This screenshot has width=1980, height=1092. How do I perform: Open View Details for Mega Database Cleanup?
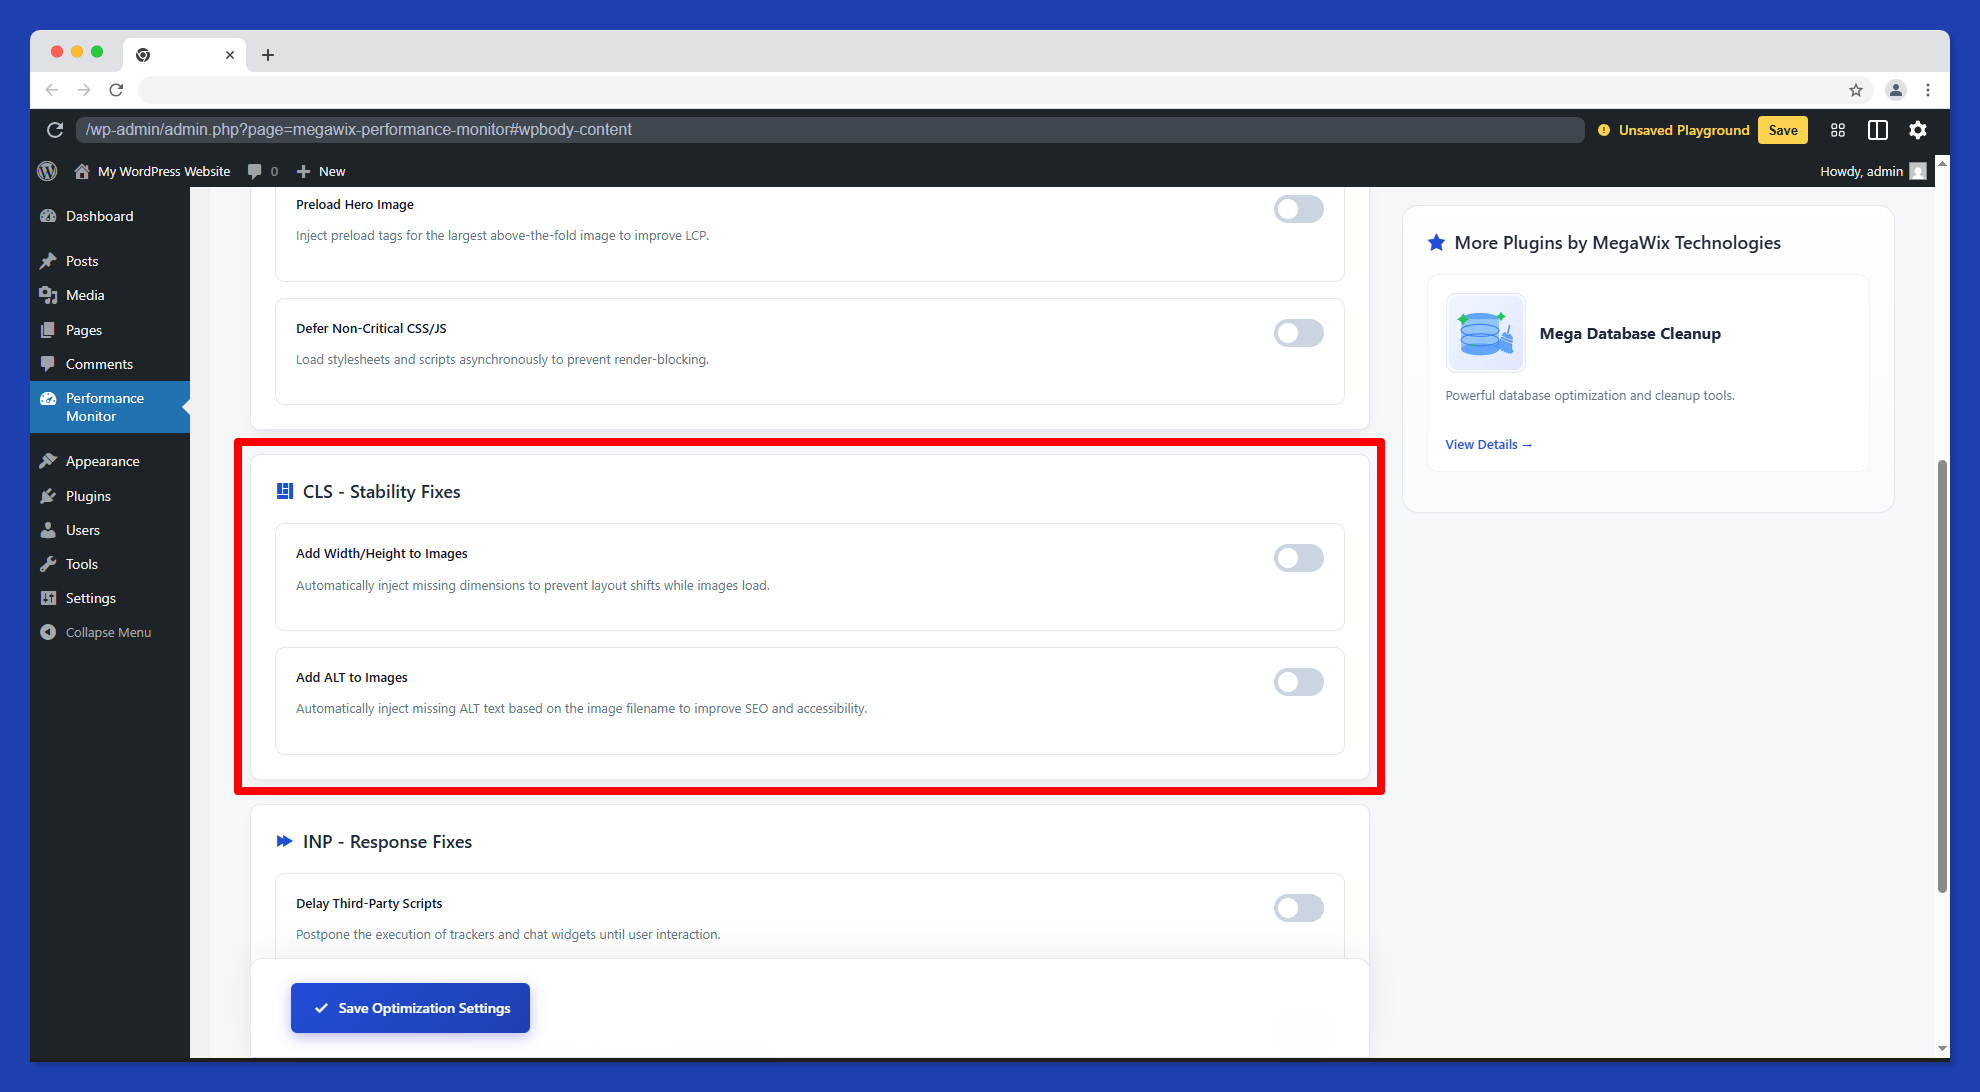click(1488, 444)
